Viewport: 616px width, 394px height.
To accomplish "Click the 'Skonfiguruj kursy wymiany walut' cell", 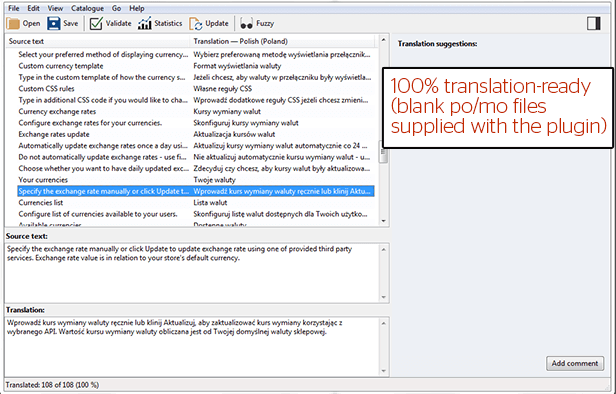I will (x=246, y=123).
